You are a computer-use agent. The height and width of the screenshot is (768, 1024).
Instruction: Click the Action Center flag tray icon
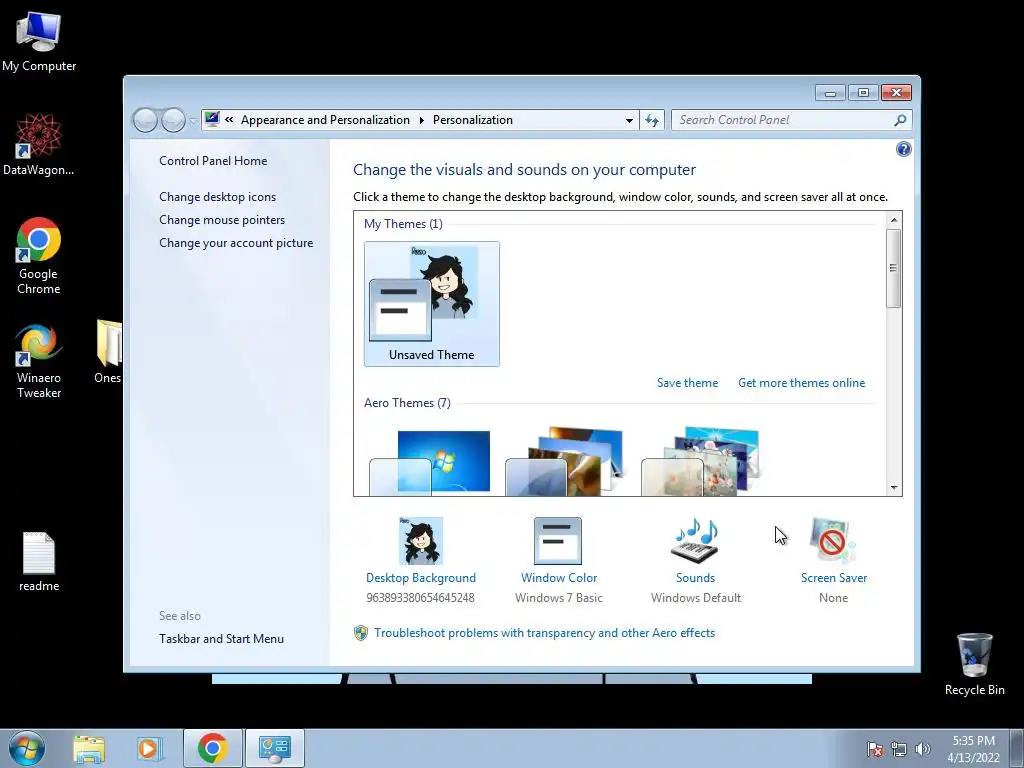coord(874,749)
